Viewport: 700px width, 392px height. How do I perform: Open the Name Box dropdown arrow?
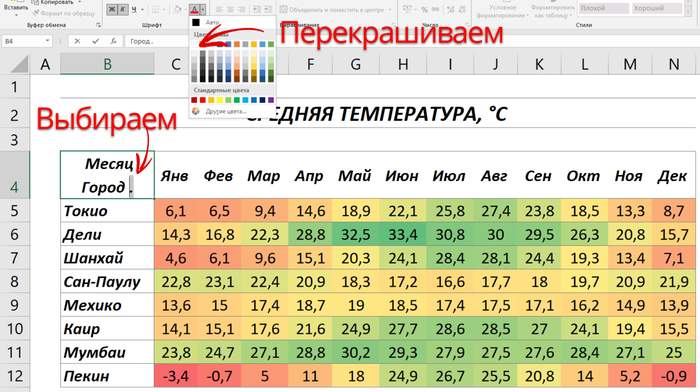pyautogui.click(x=47, y=41)
